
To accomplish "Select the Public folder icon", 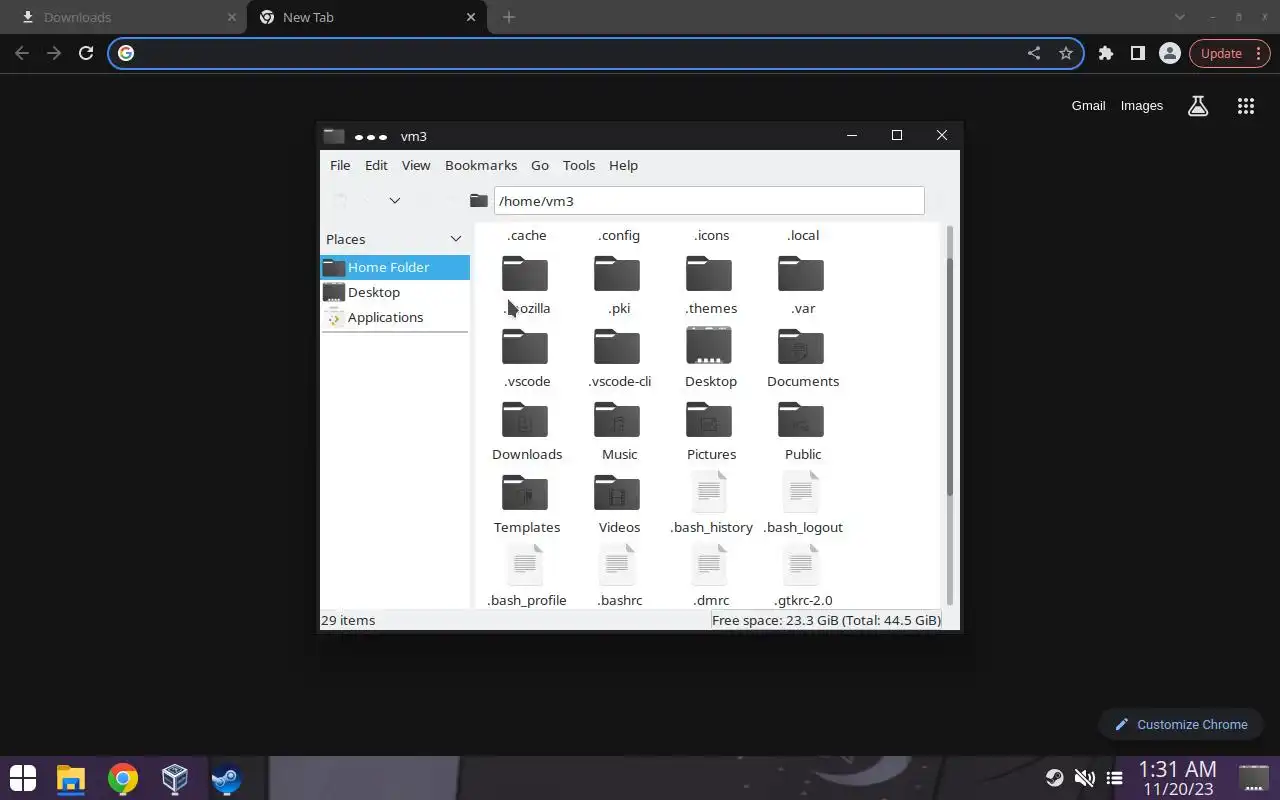I will [x=801, y=421].
